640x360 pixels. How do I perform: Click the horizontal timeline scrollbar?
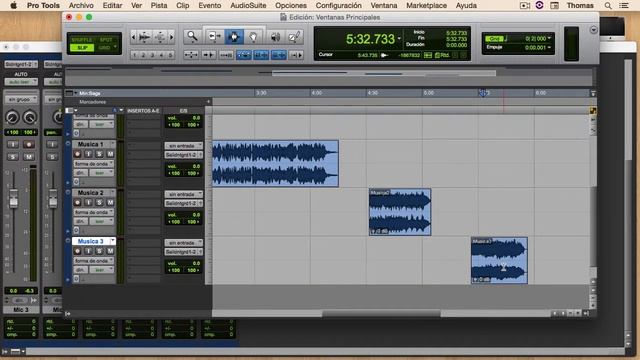(x=381, y=313)
